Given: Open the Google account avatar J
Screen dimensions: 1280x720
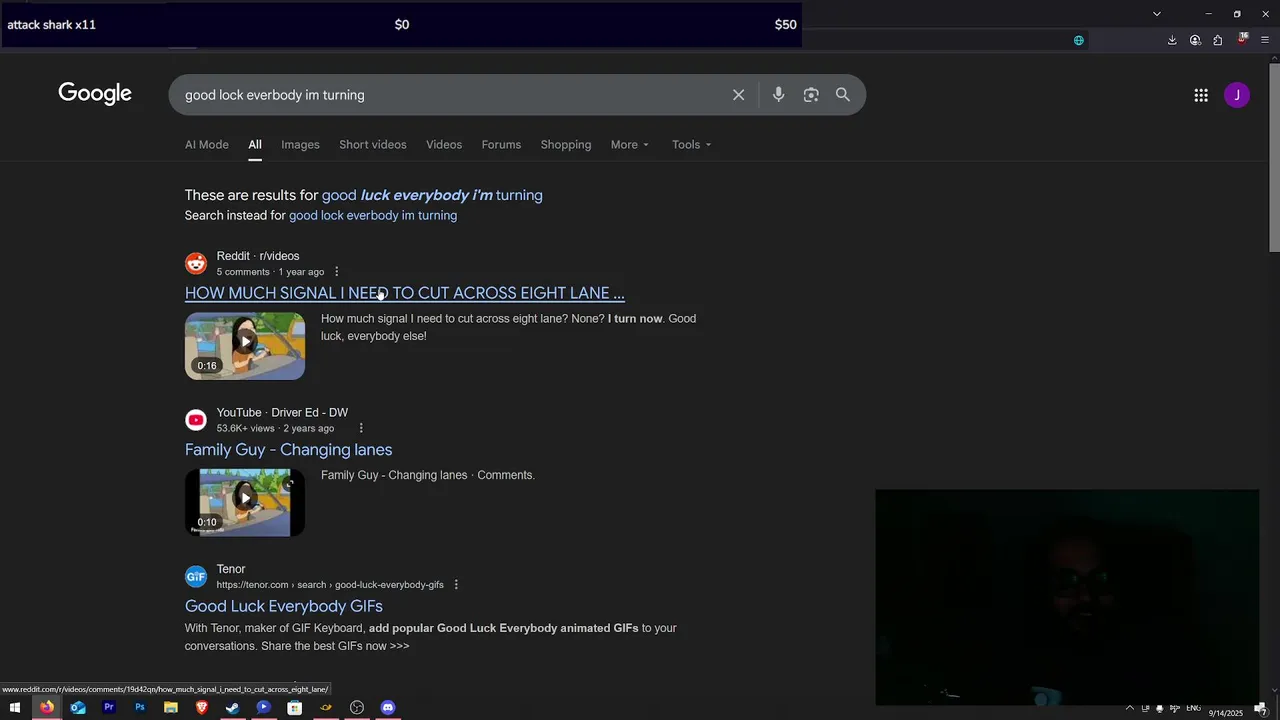Looking at the screenshot, I should coord(1237,95).
